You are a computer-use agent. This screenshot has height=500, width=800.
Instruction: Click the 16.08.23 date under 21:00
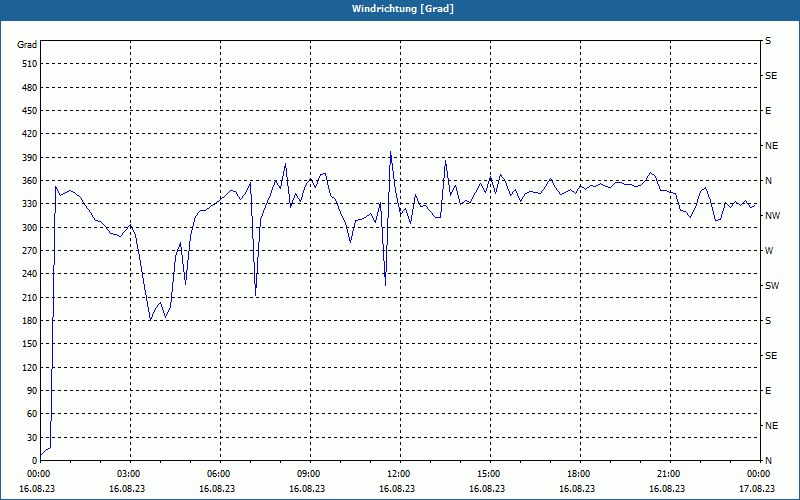pyautogui.click(x=667, y=489)
